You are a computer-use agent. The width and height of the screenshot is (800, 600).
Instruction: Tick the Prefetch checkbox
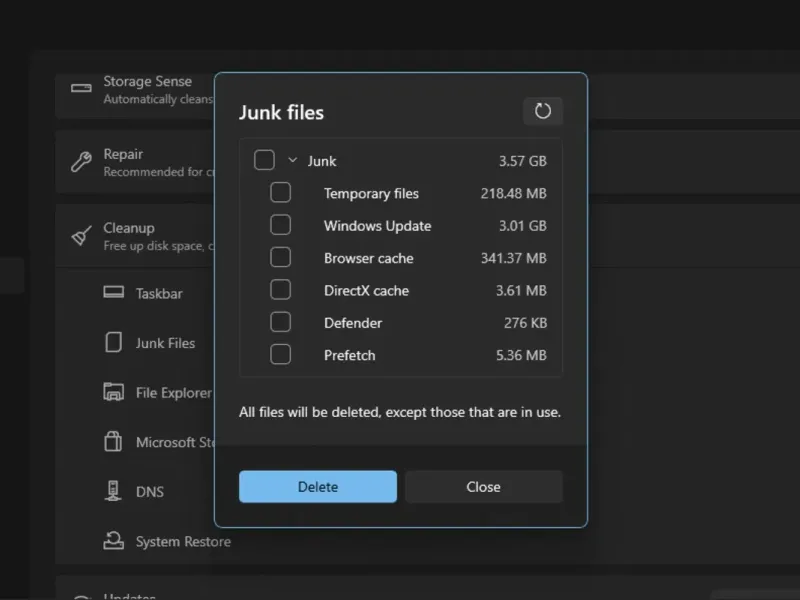(x=281, y=355)
